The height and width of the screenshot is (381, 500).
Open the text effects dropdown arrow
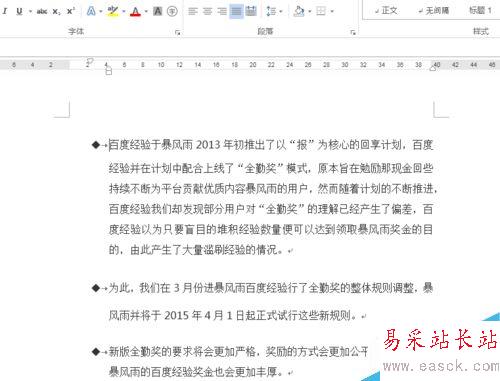(x=101, y=12)
